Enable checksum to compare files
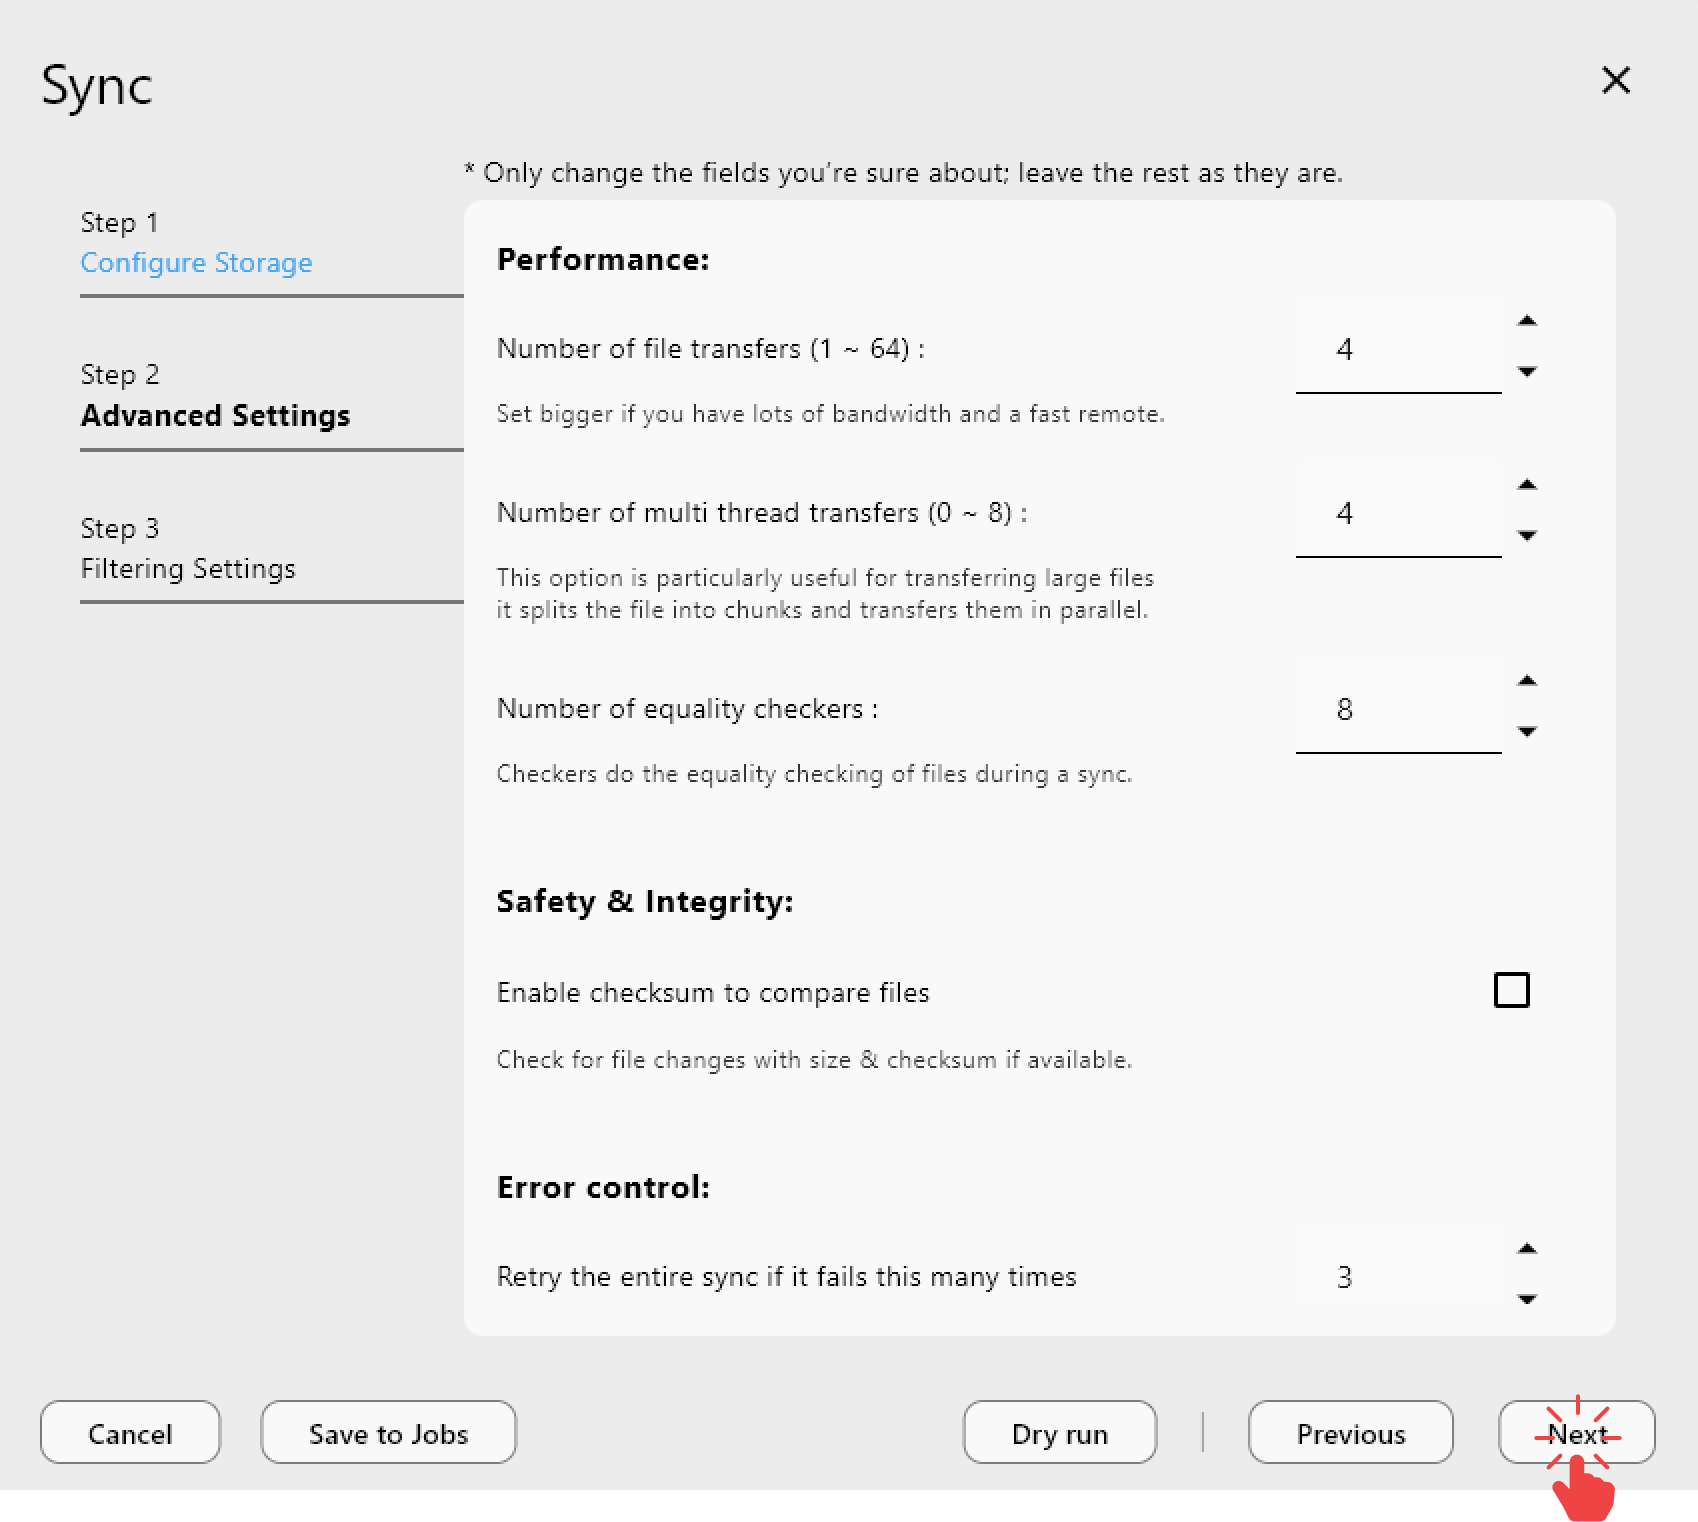Image resolution: width=1698 pixels, height=1522 pixels. (1513, 989)
